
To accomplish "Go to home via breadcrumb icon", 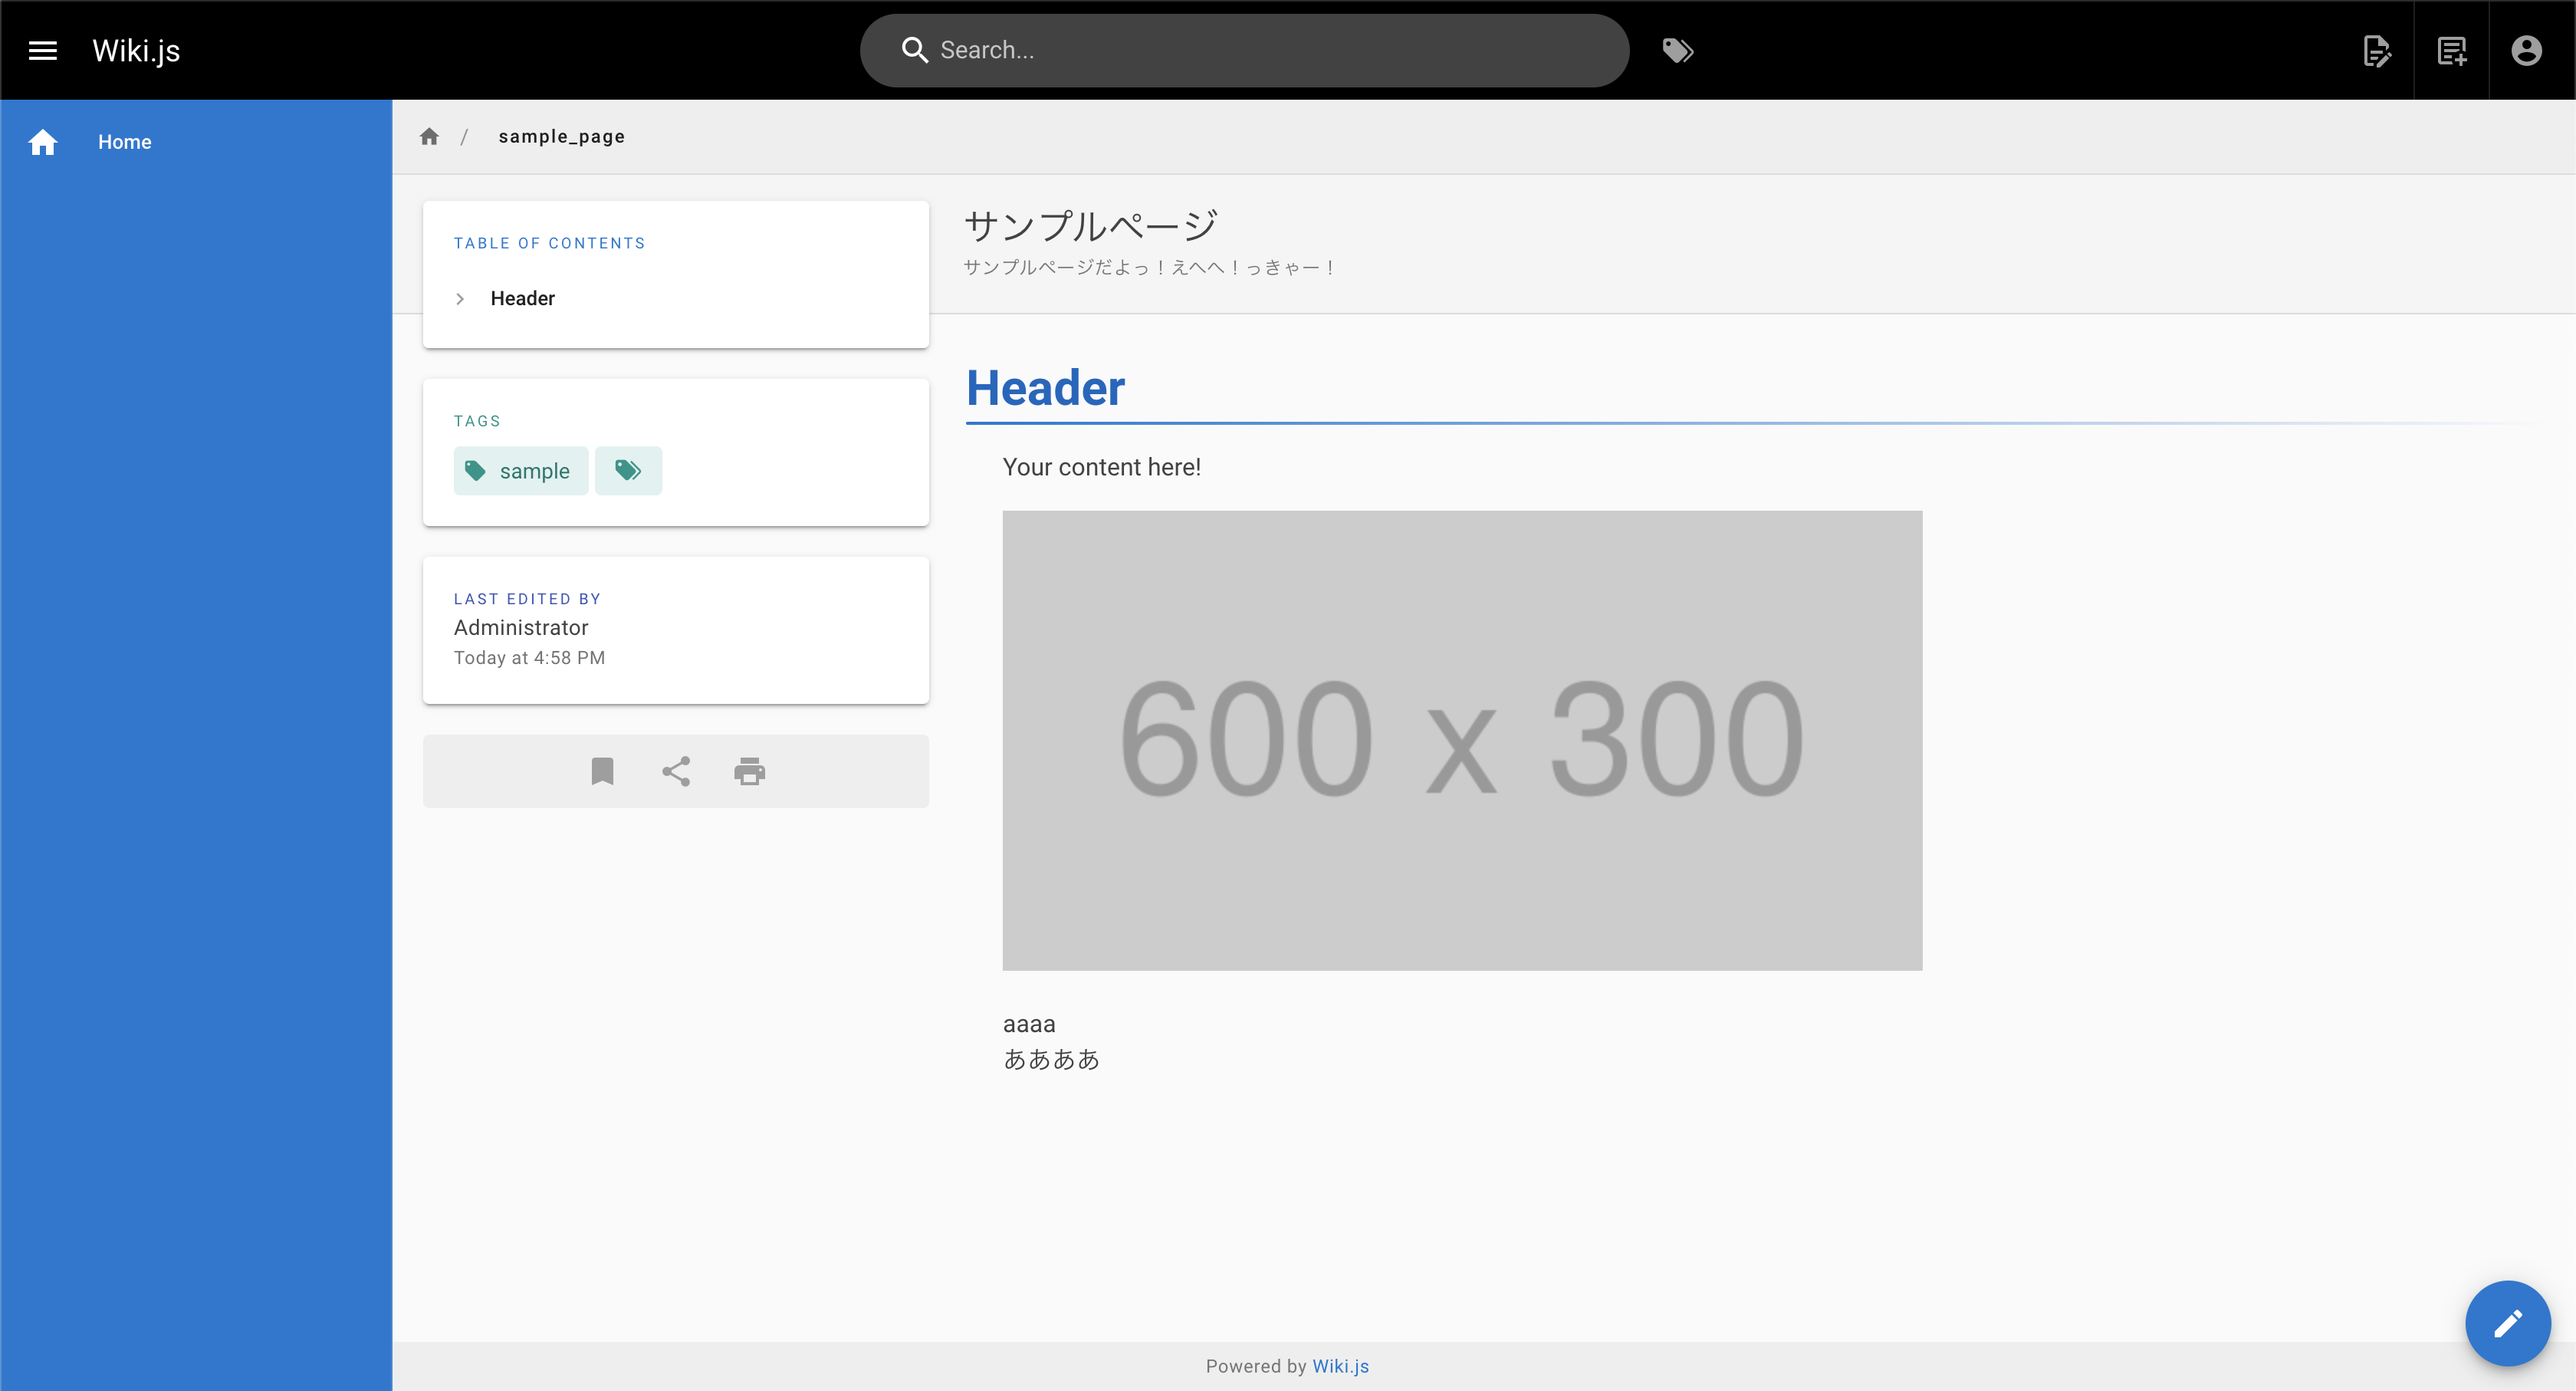I will pos(429,137).
